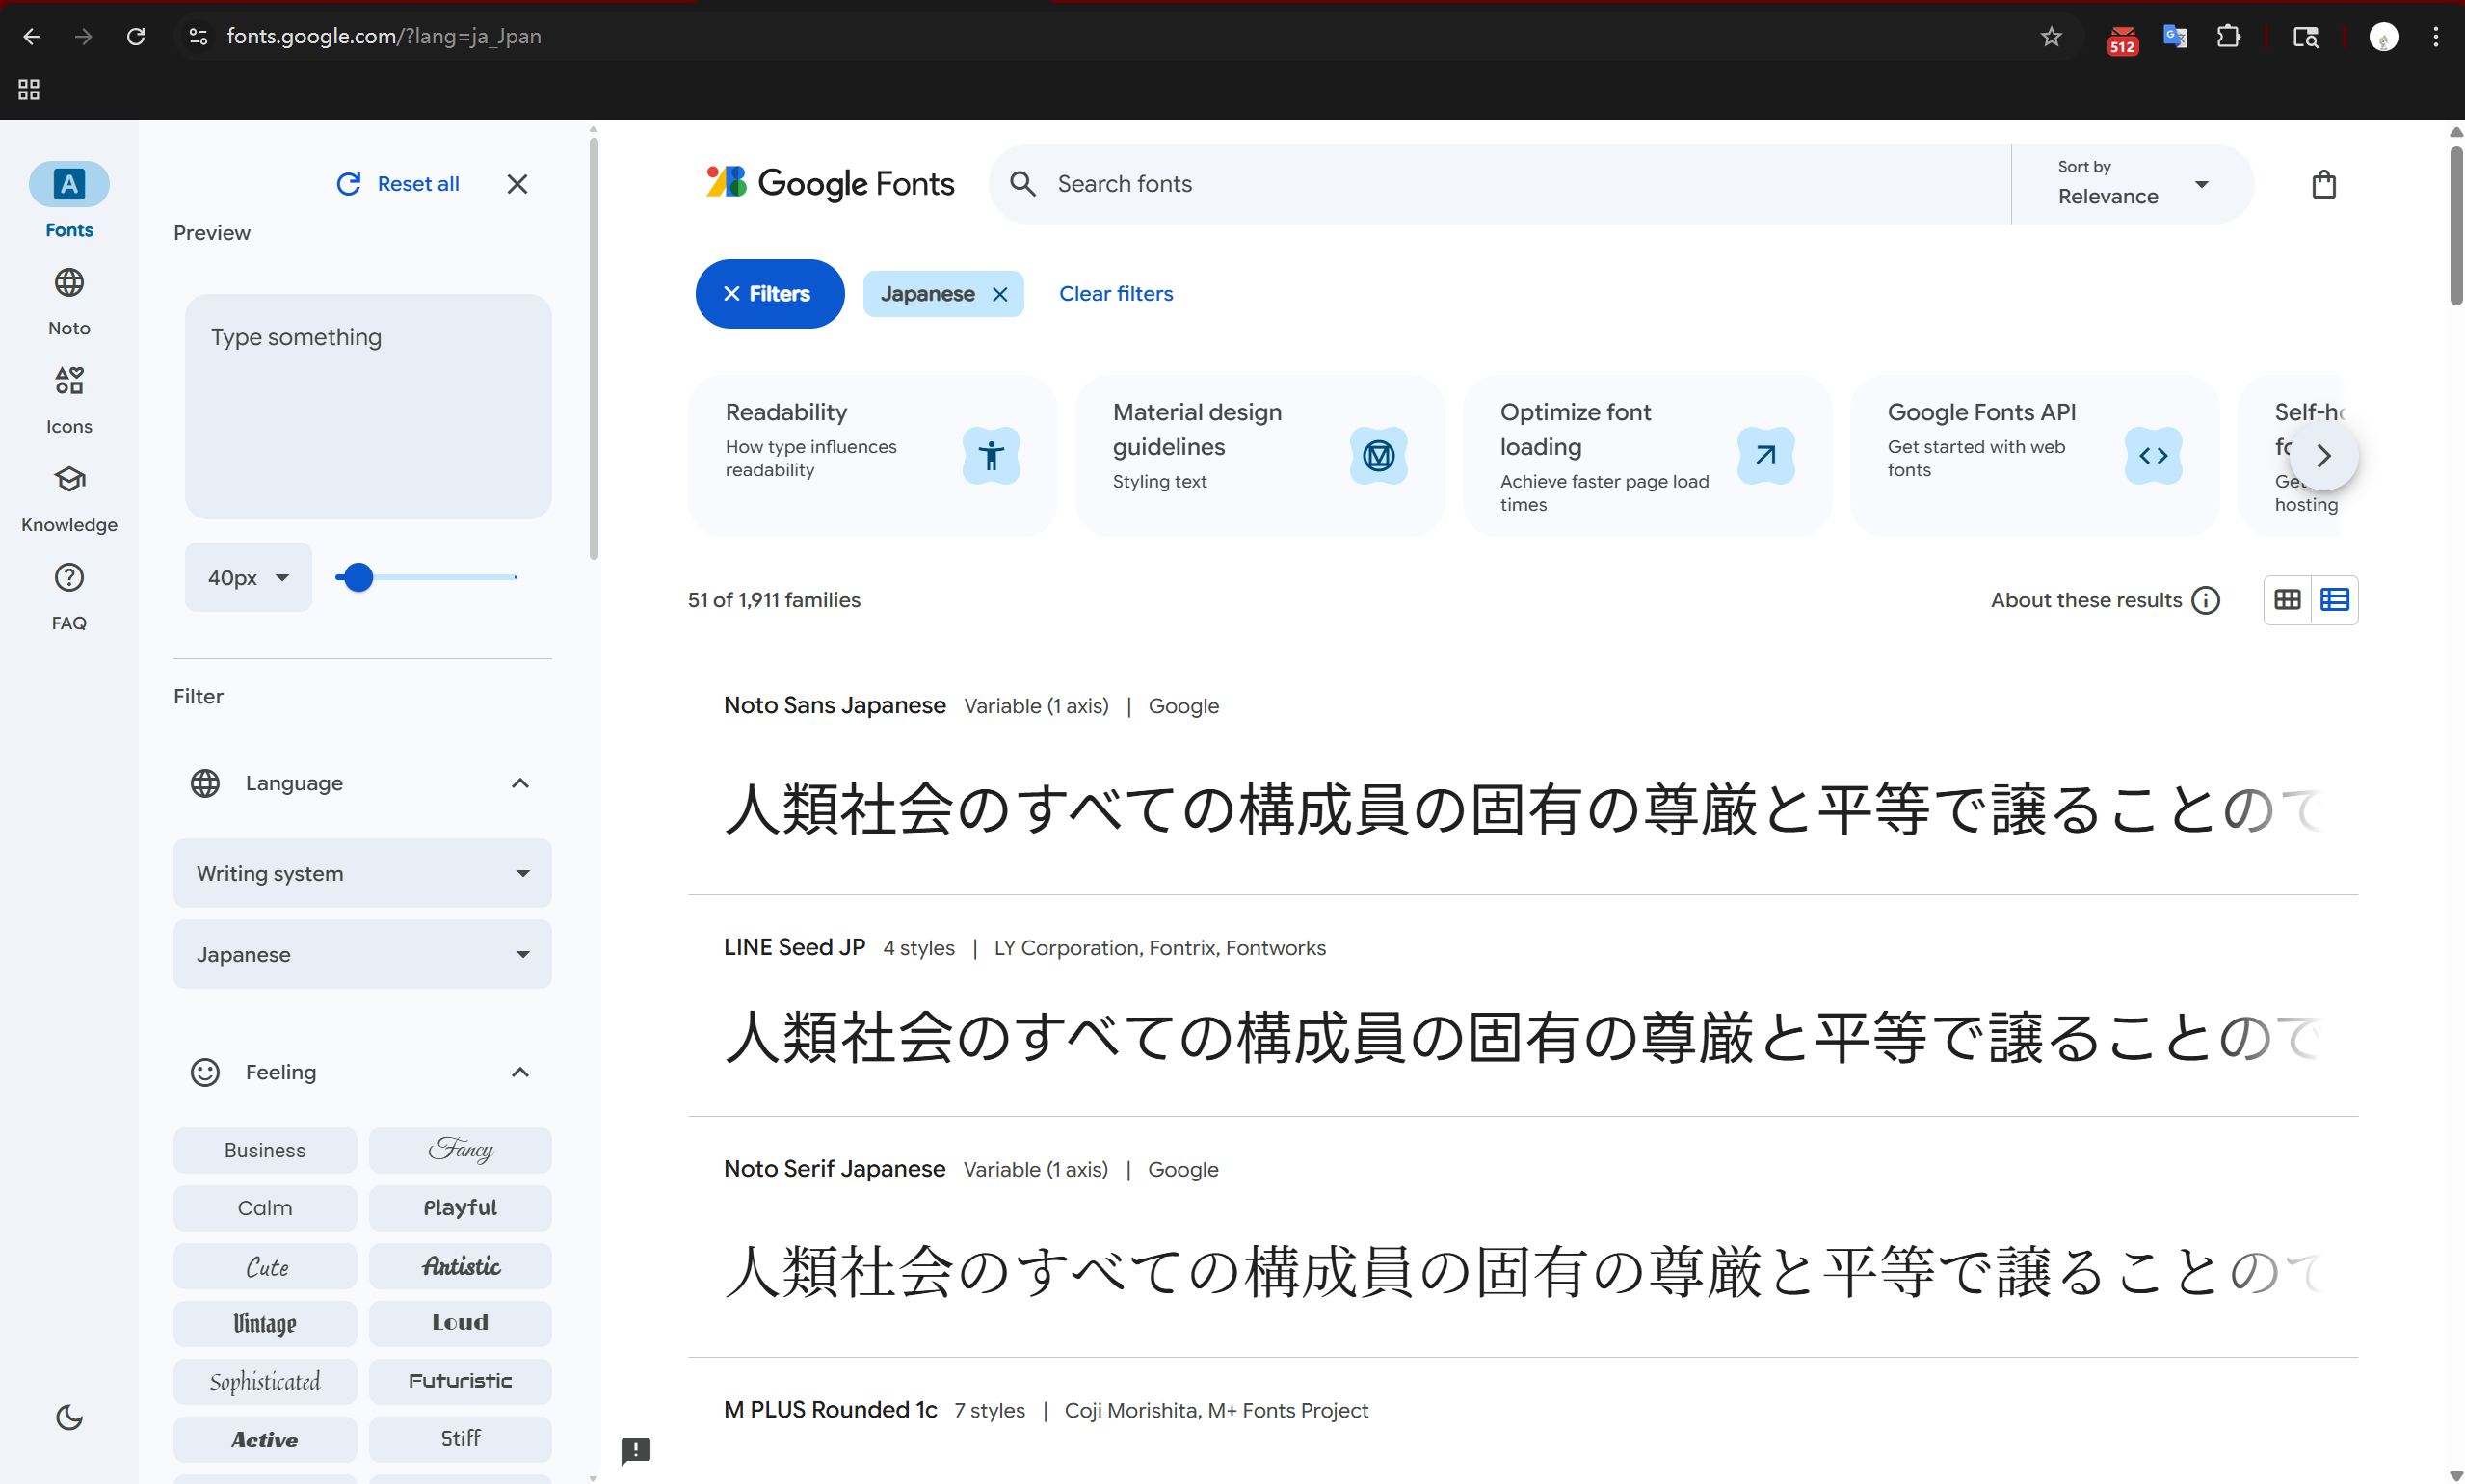Expand the Writing system dropdown

[362, 873]
